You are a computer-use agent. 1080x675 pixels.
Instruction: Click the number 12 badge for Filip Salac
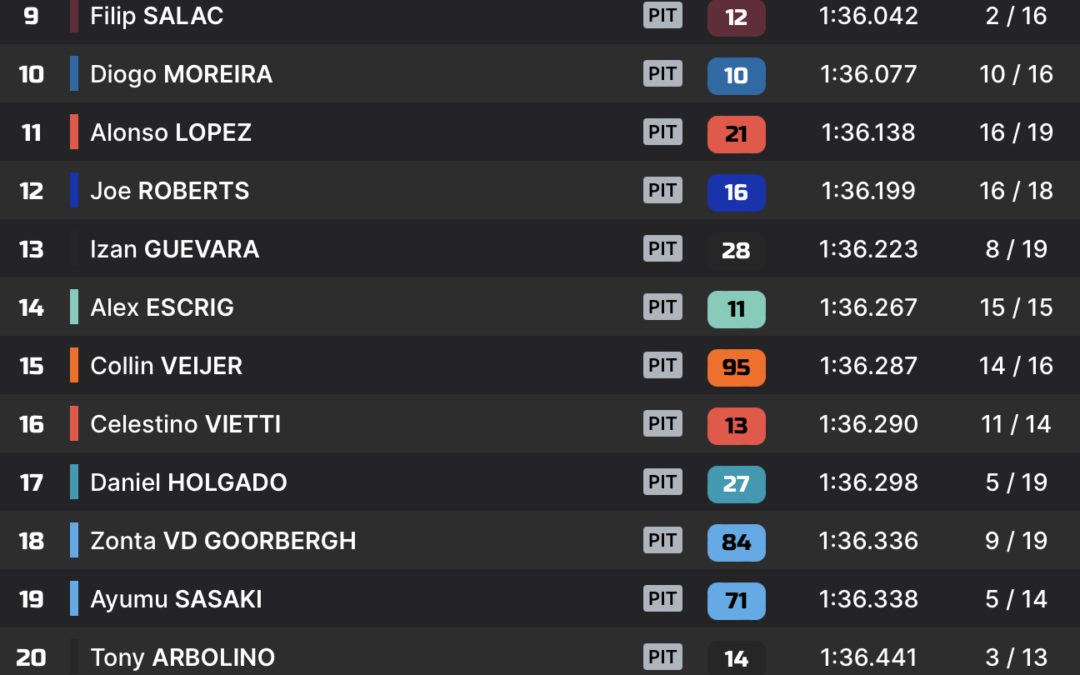coord(736,17)
